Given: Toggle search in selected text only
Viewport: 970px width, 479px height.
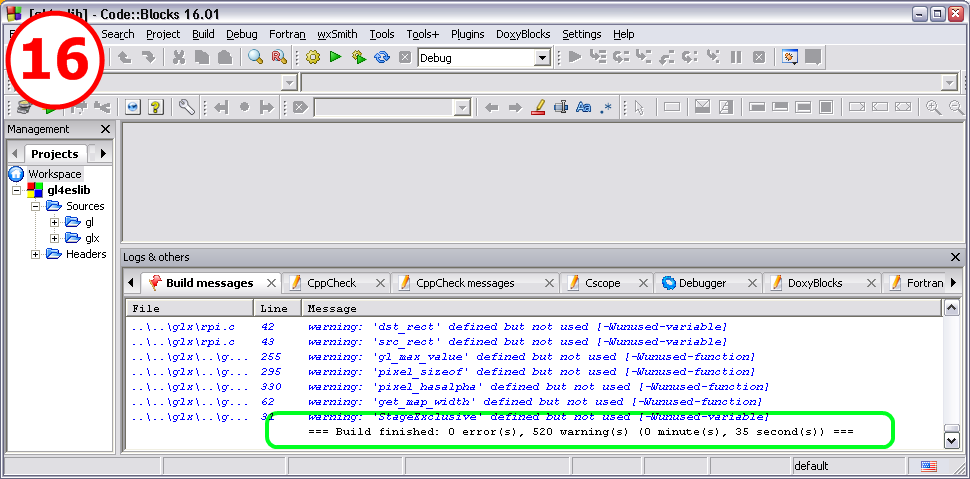Looking at the screenshot, I should click(x=561, y=107).
